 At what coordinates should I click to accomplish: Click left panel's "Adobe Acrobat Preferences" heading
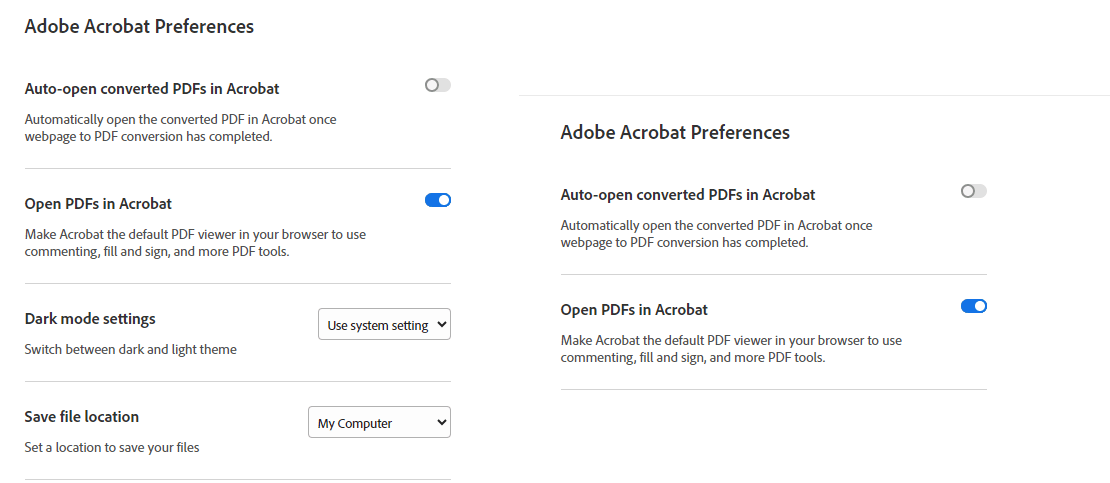point(139,27)
